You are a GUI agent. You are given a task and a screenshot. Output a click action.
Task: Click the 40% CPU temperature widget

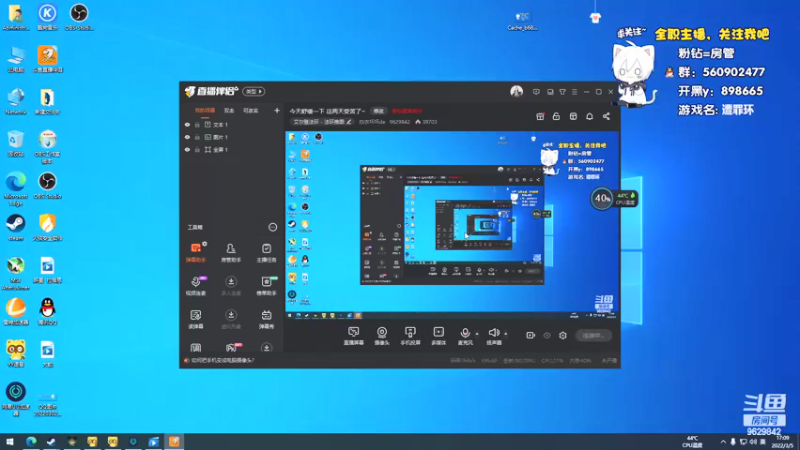(614, 198)
